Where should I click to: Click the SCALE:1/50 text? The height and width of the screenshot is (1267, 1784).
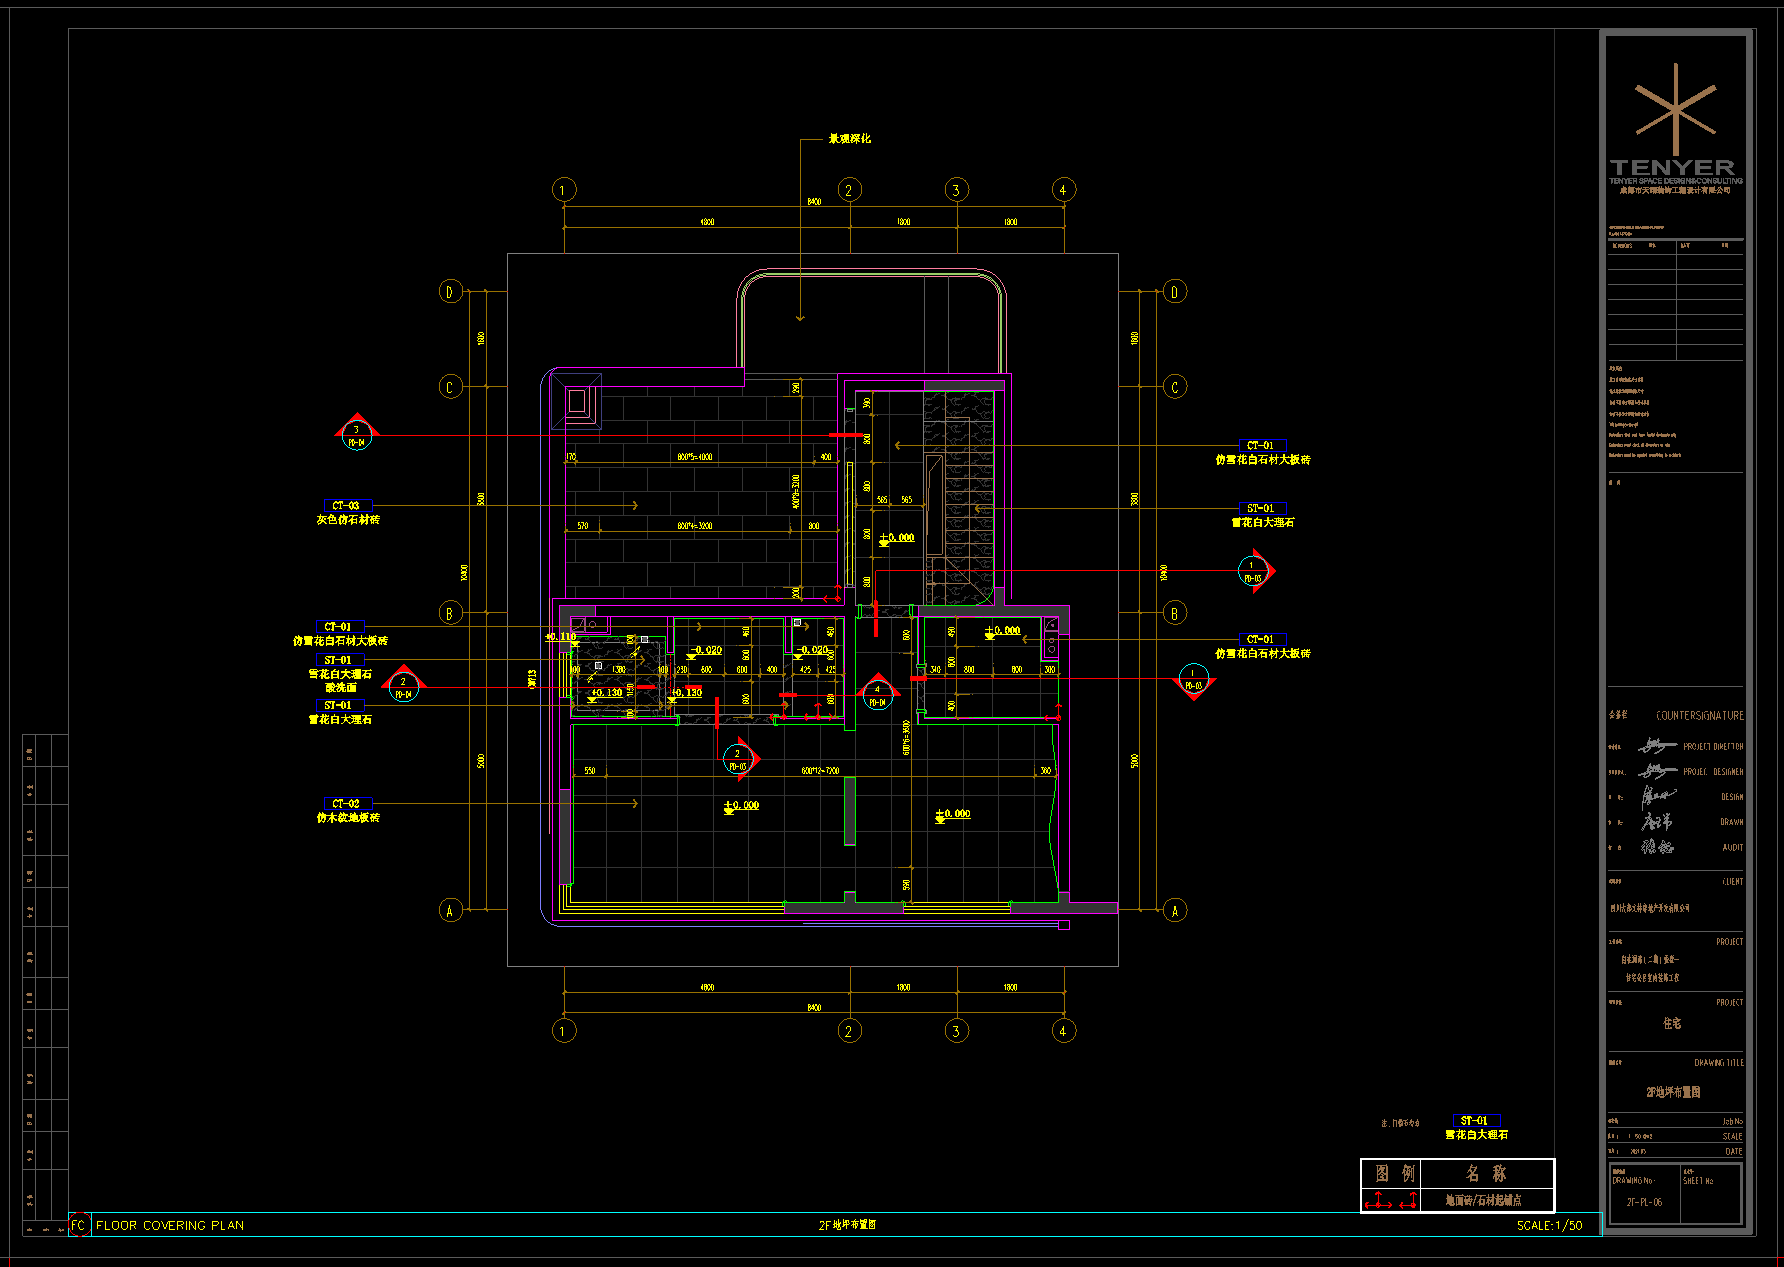coord(1549,1225)
